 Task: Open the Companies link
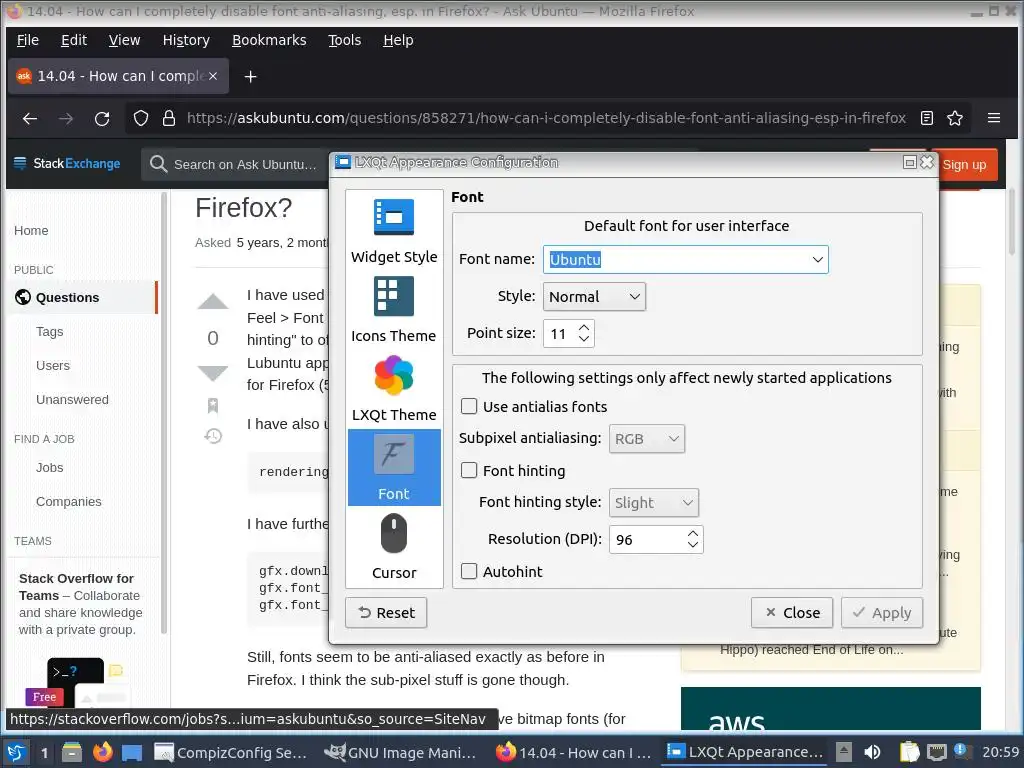point(69,502)
